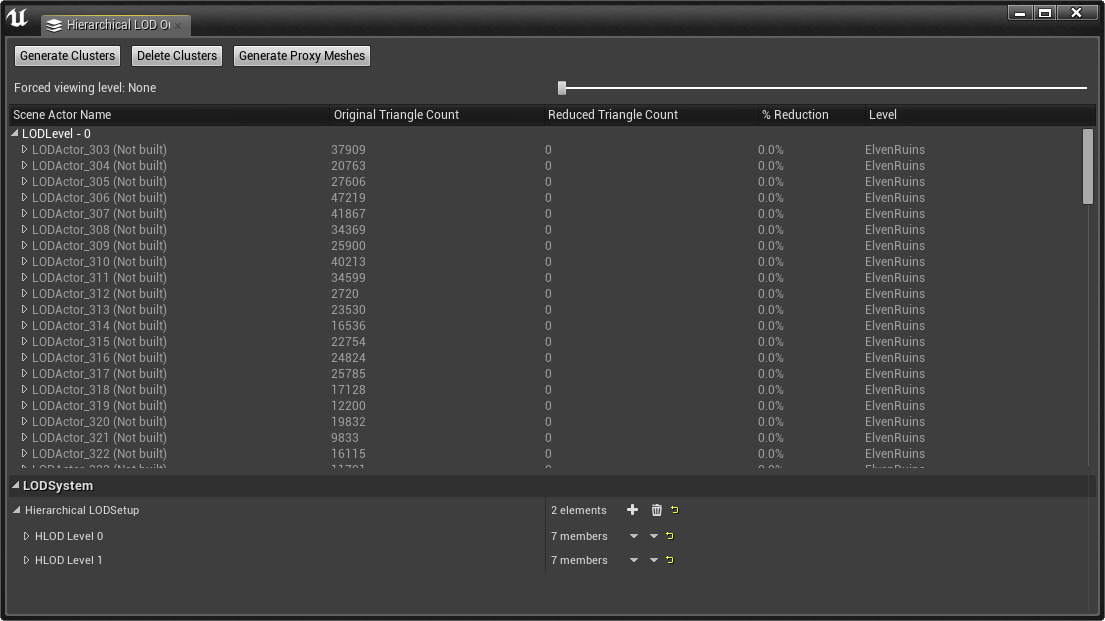Collapse the LODSystem section
The image size is (1105, 621).
[x=16, y=485]
